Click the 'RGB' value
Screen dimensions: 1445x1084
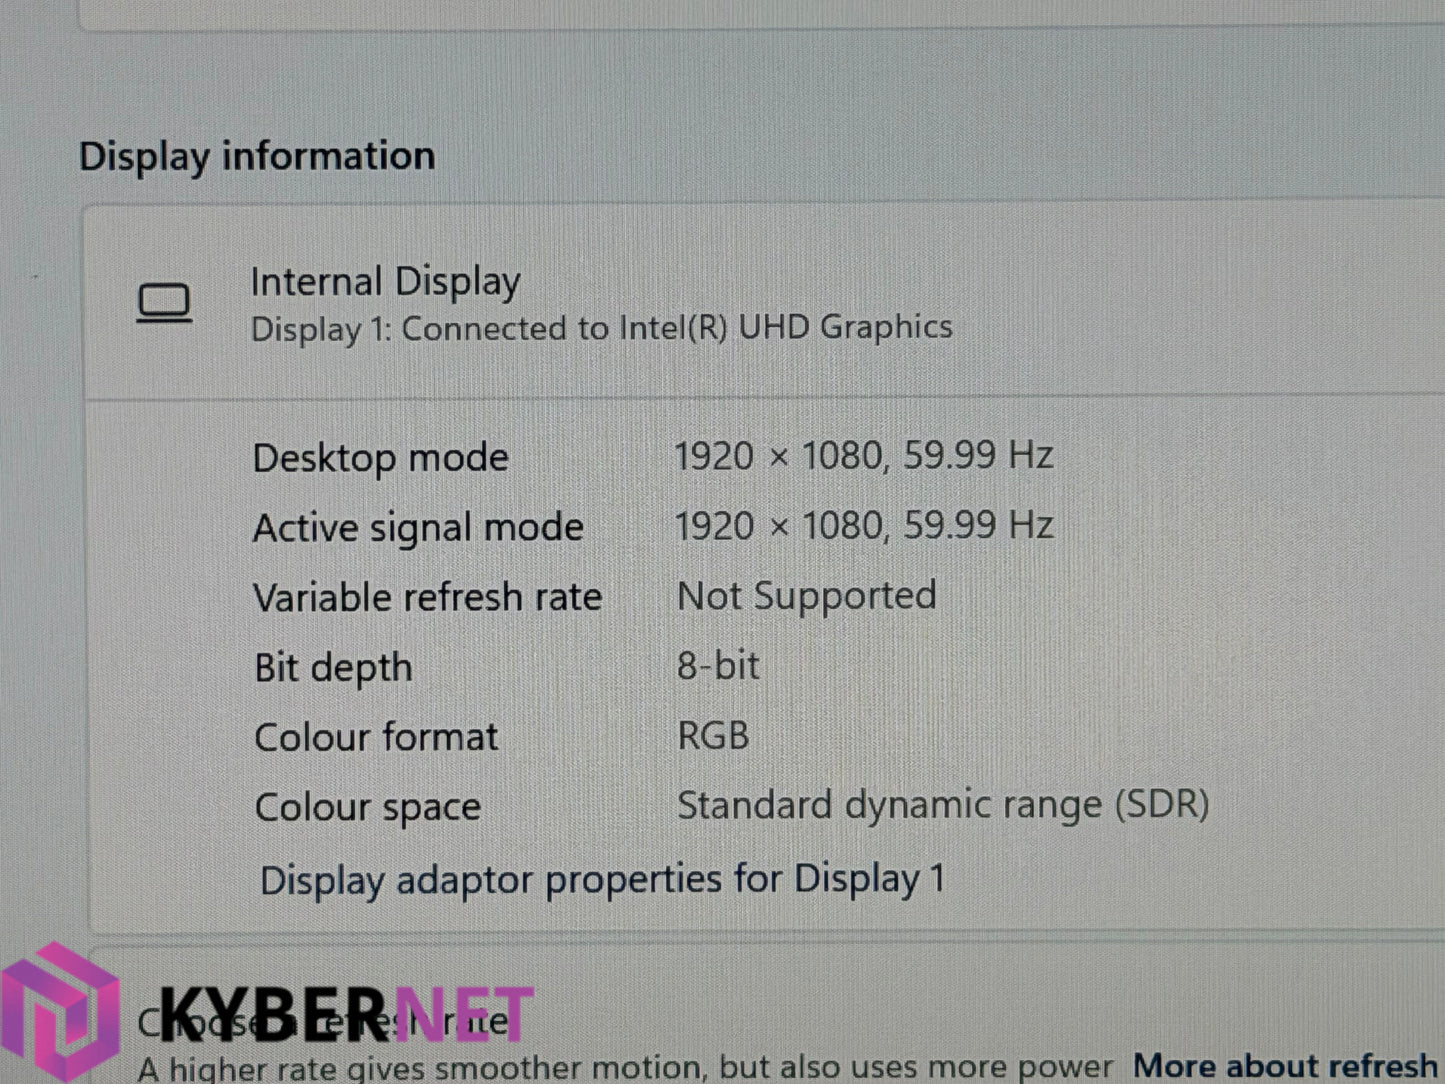point(713,736)
